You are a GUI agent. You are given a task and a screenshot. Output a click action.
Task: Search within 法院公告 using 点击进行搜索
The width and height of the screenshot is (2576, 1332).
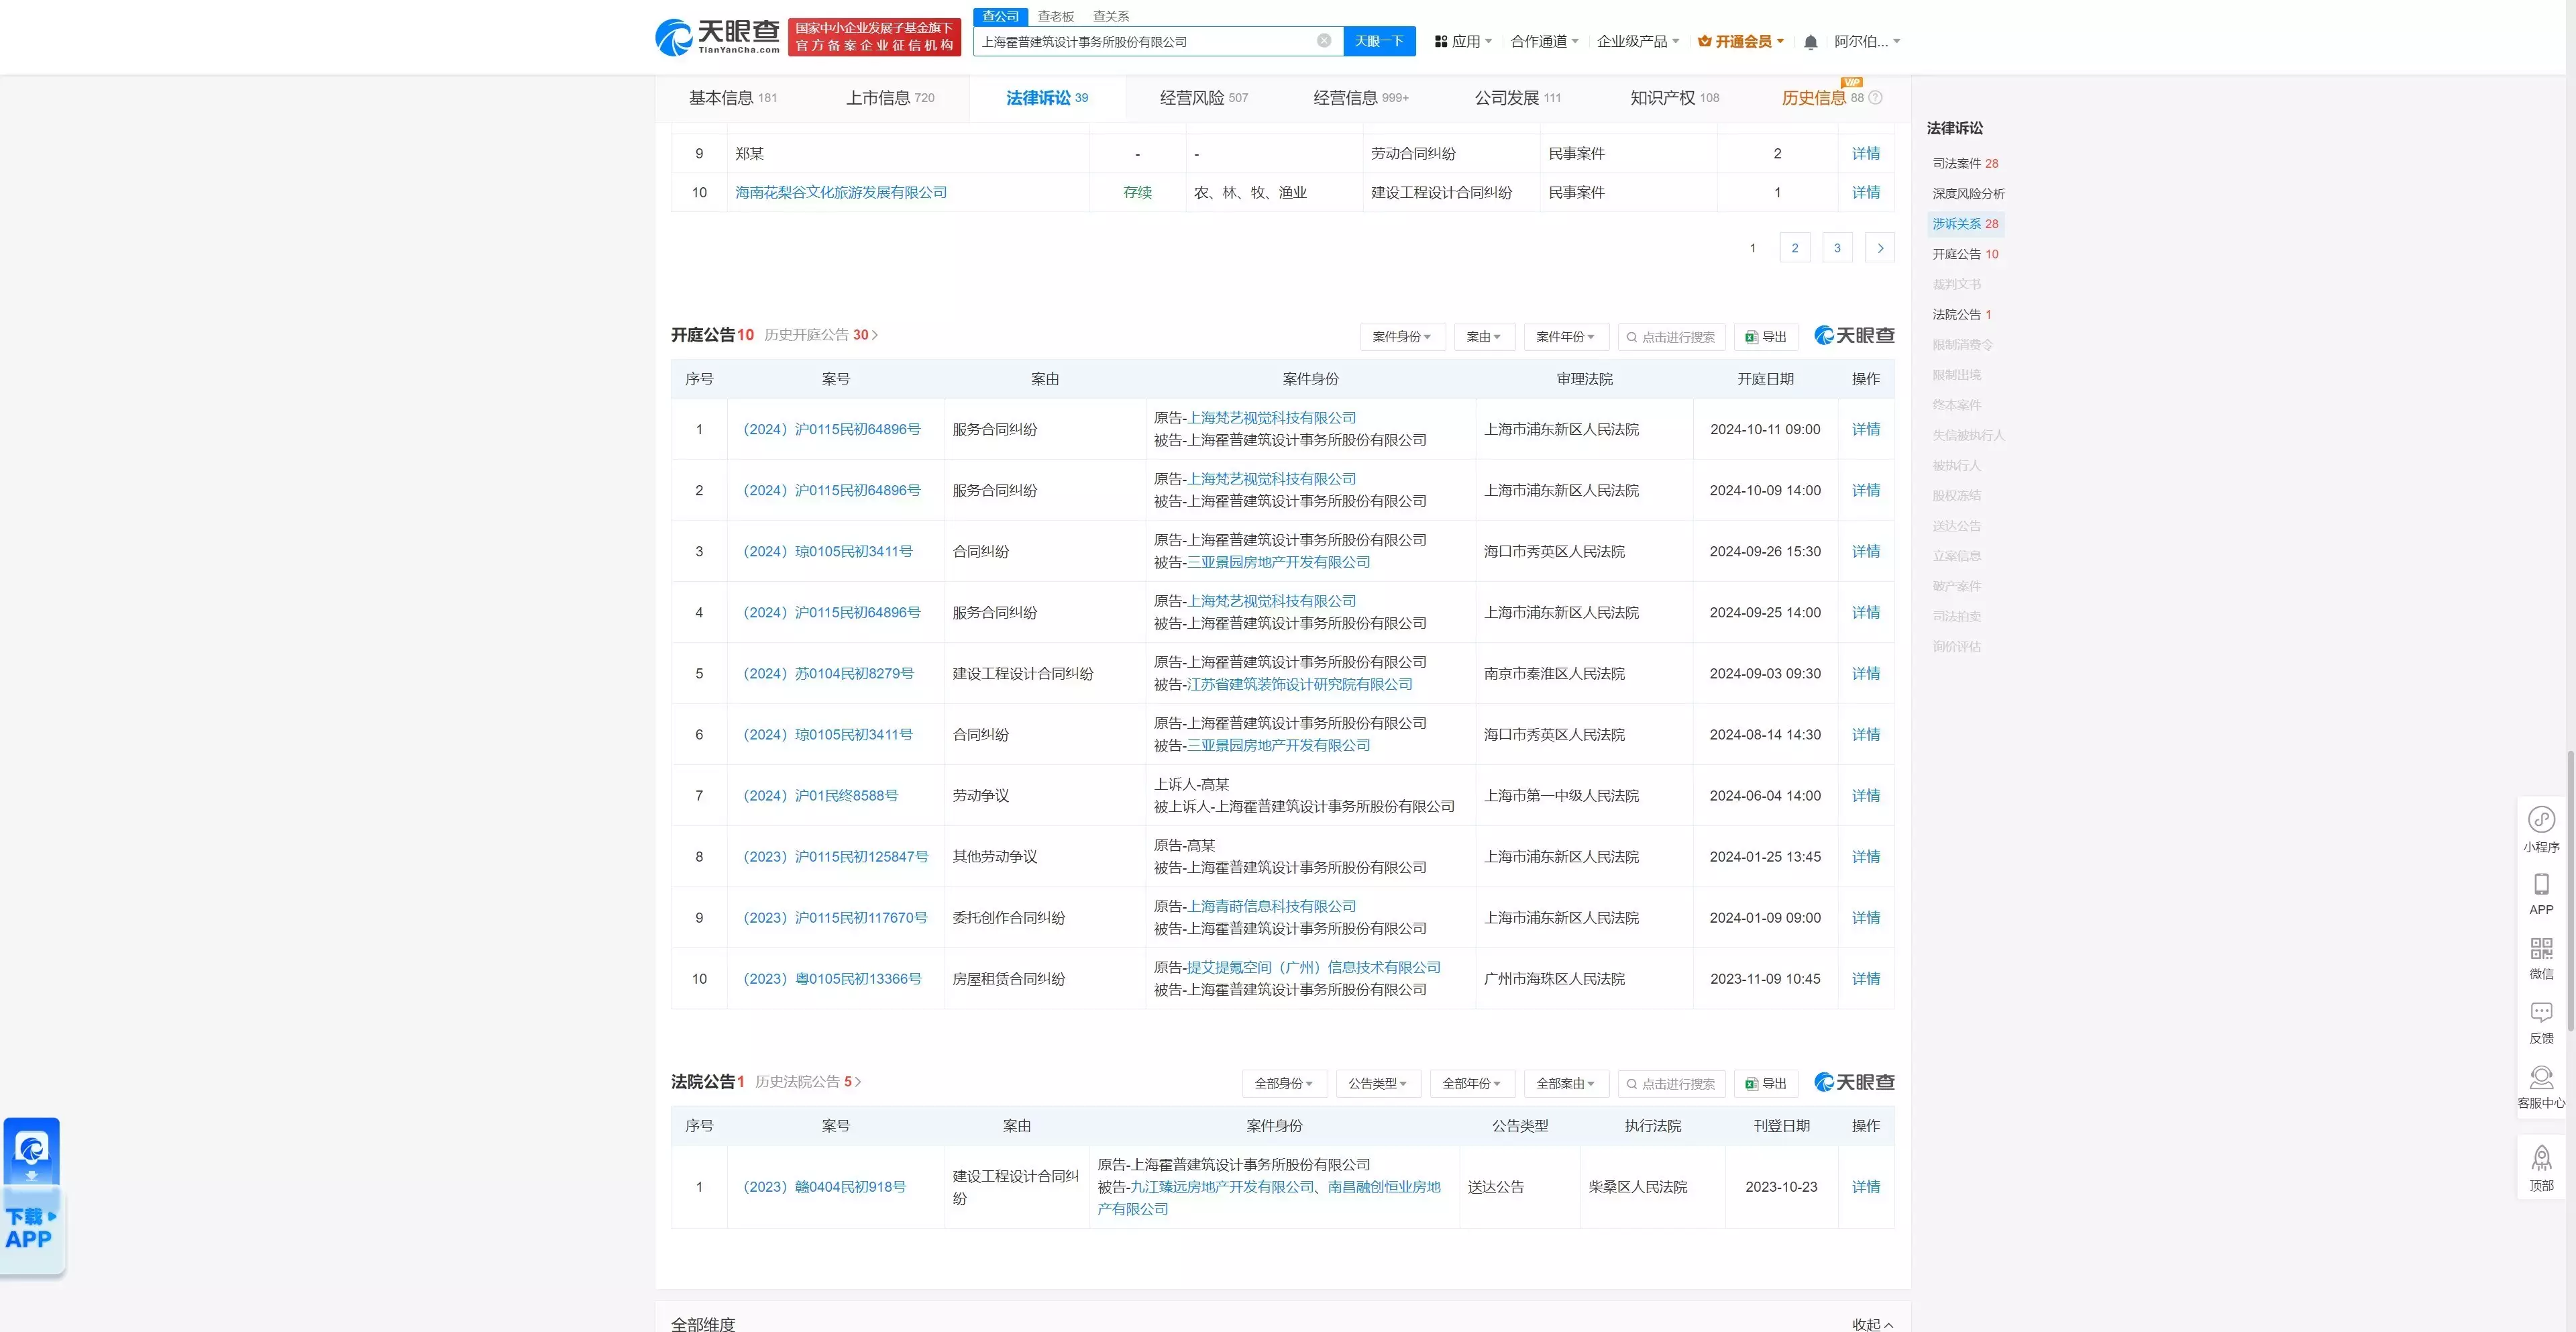point(1671,1083)
